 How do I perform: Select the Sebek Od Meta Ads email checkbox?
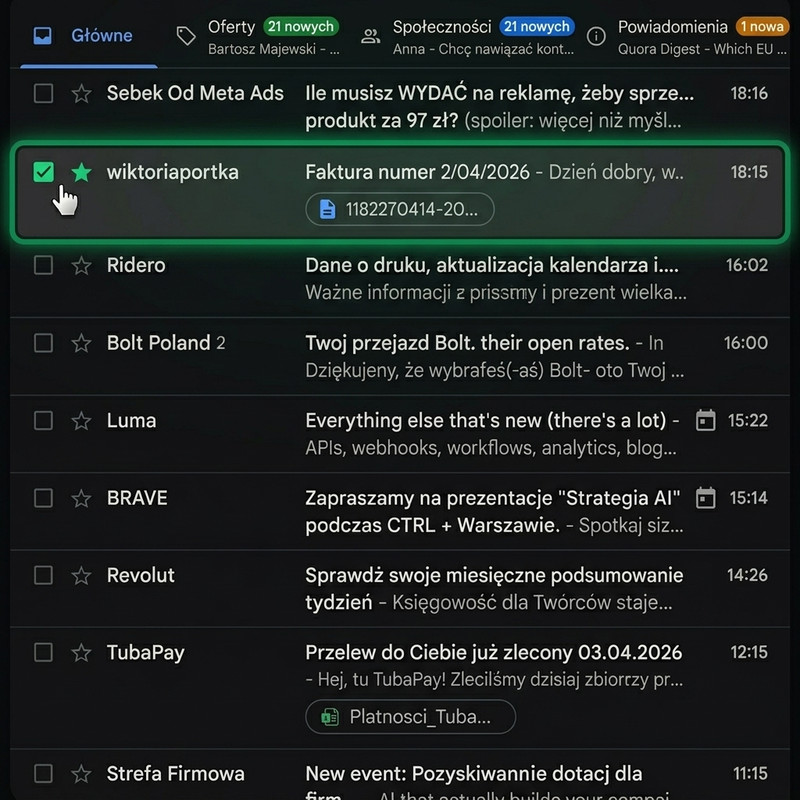tap(43, 93)
